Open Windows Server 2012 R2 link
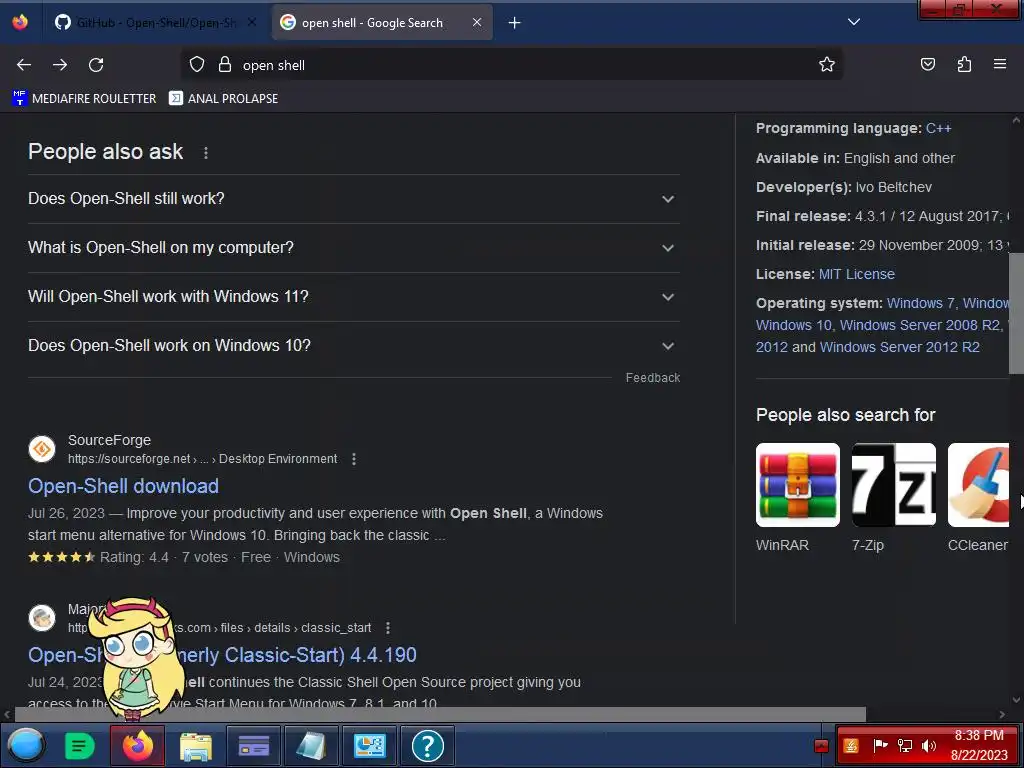1024x768 pixels. [x=899, y=347]
